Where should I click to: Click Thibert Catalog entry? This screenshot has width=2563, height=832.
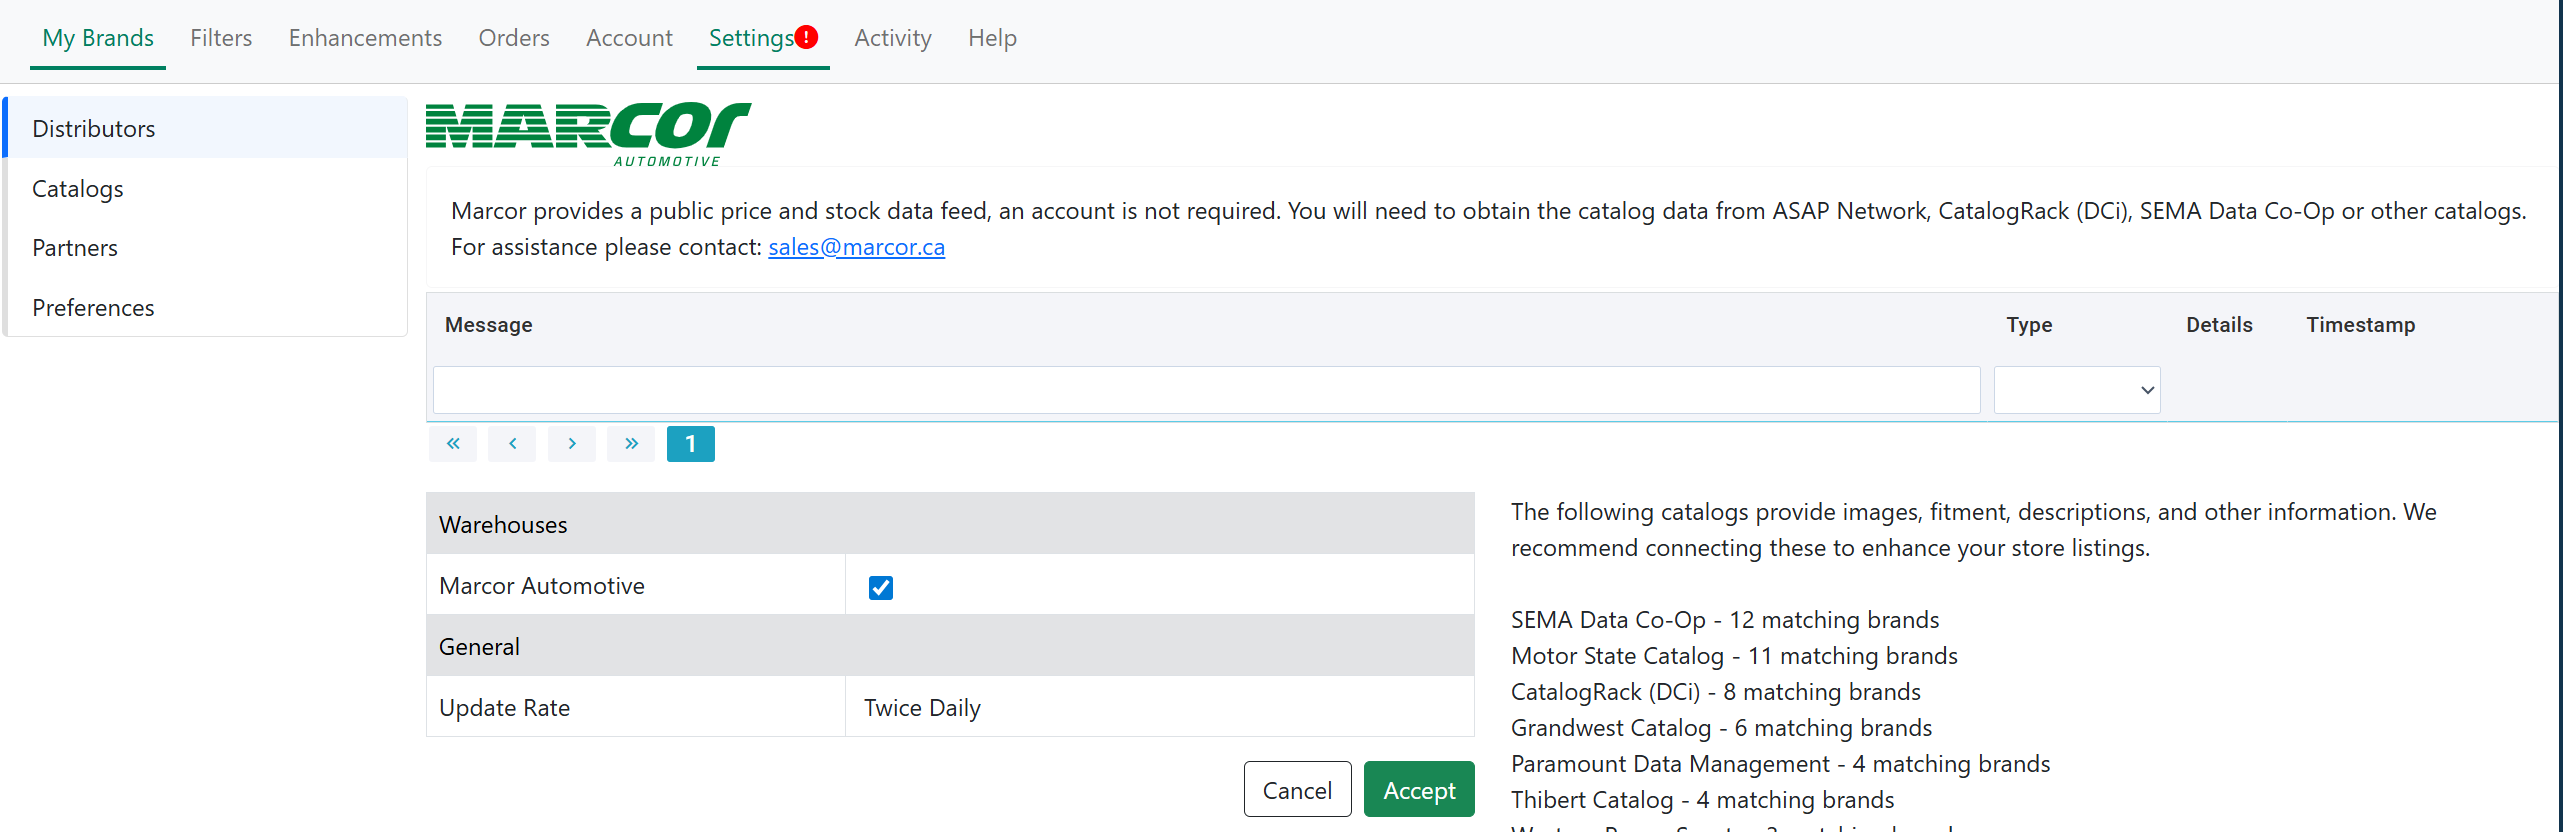(1702, 800)
